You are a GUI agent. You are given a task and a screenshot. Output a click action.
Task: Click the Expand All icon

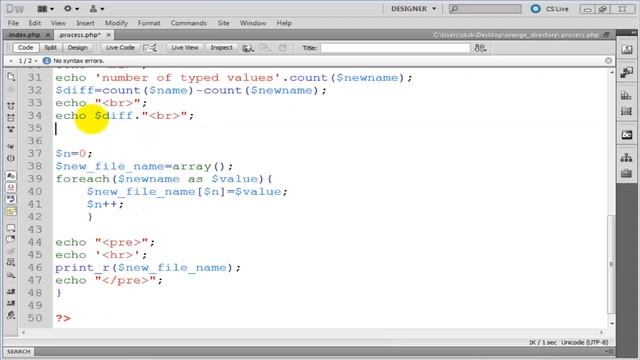[x=11, y=129]
